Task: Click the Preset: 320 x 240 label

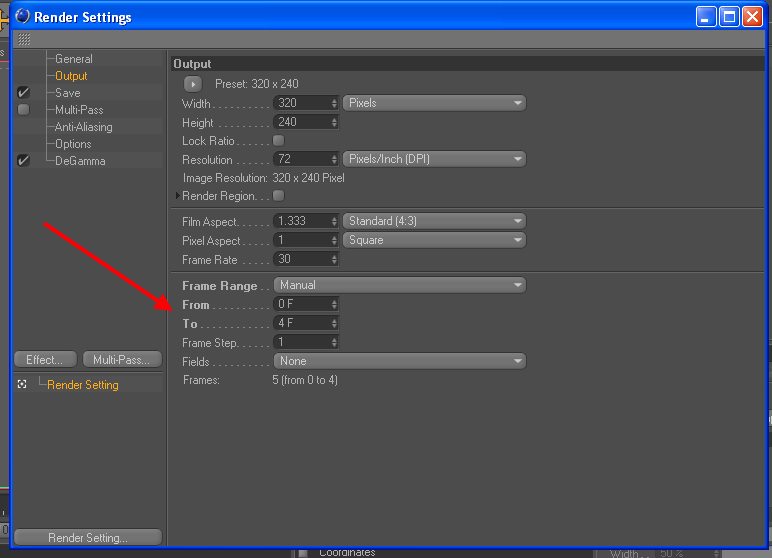Action: [x=257, y=84]
